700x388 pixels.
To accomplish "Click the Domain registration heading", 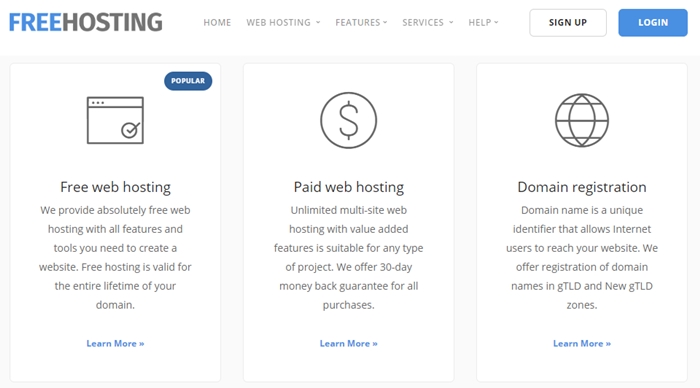I will [x=582, y=187].
